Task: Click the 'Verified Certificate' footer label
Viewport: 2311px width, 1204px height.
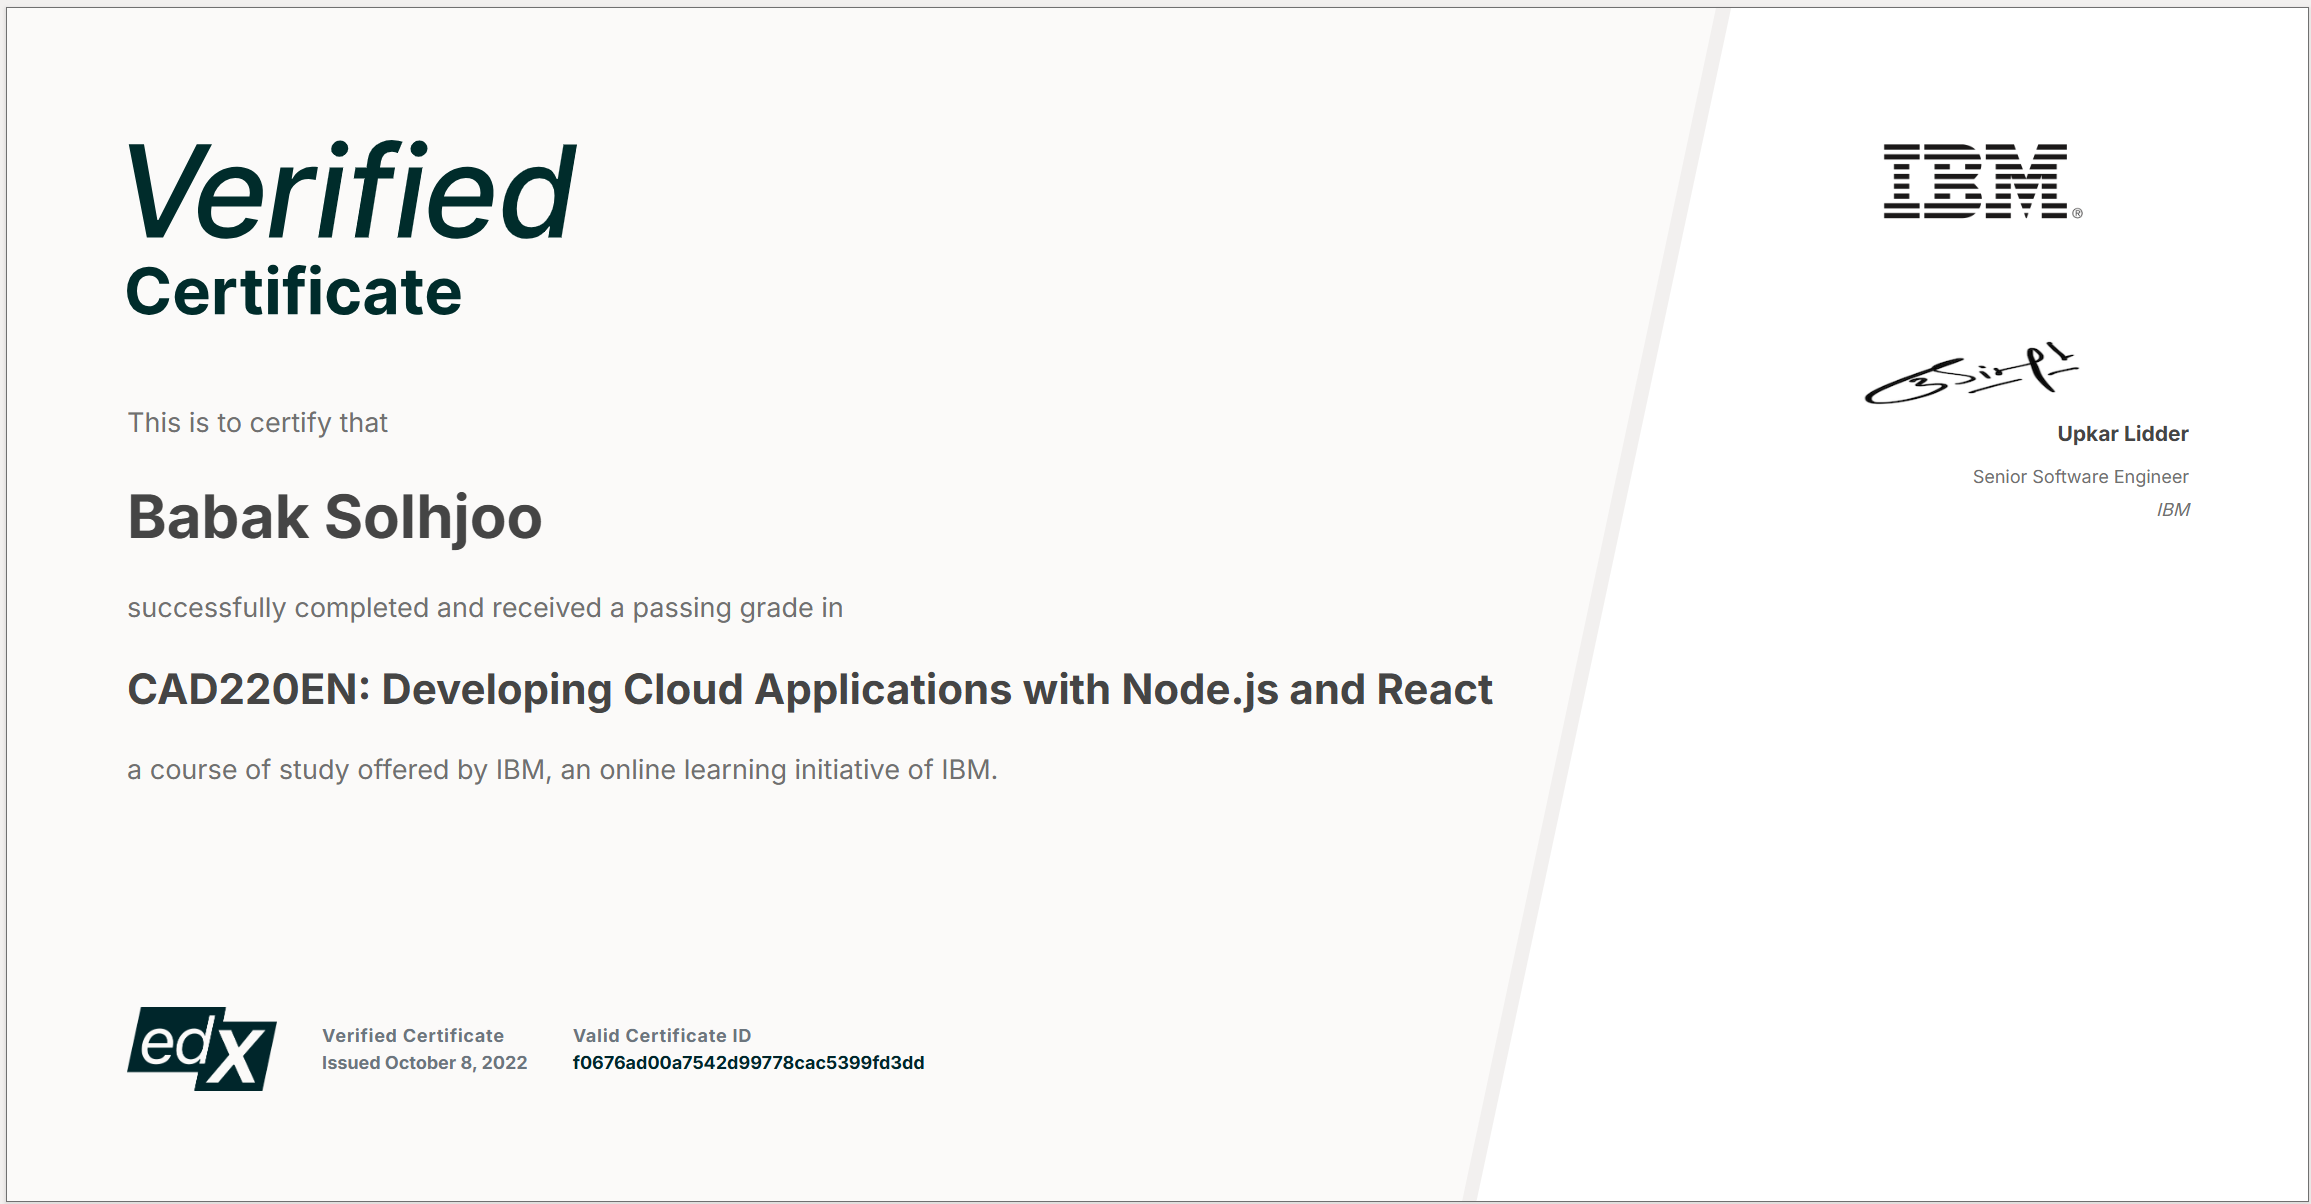Action: tap(413, 1036)
